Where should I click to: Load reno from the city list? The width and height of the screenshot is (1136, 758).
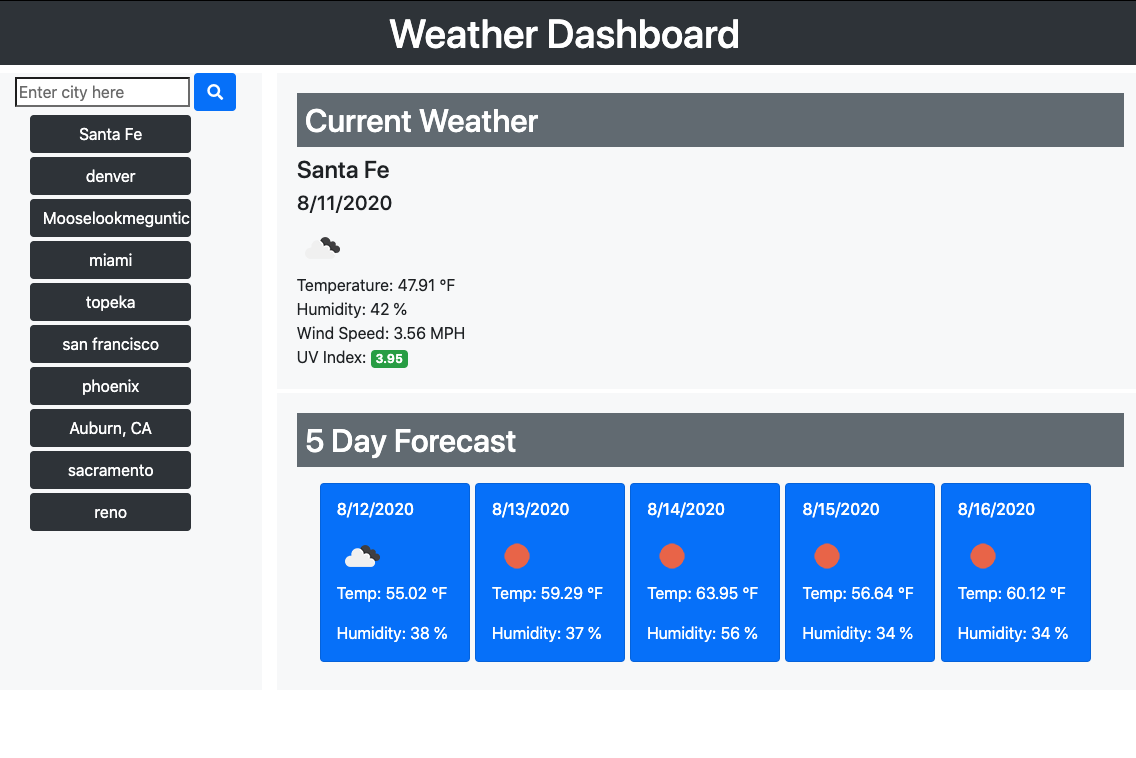[x=110, y=512]
